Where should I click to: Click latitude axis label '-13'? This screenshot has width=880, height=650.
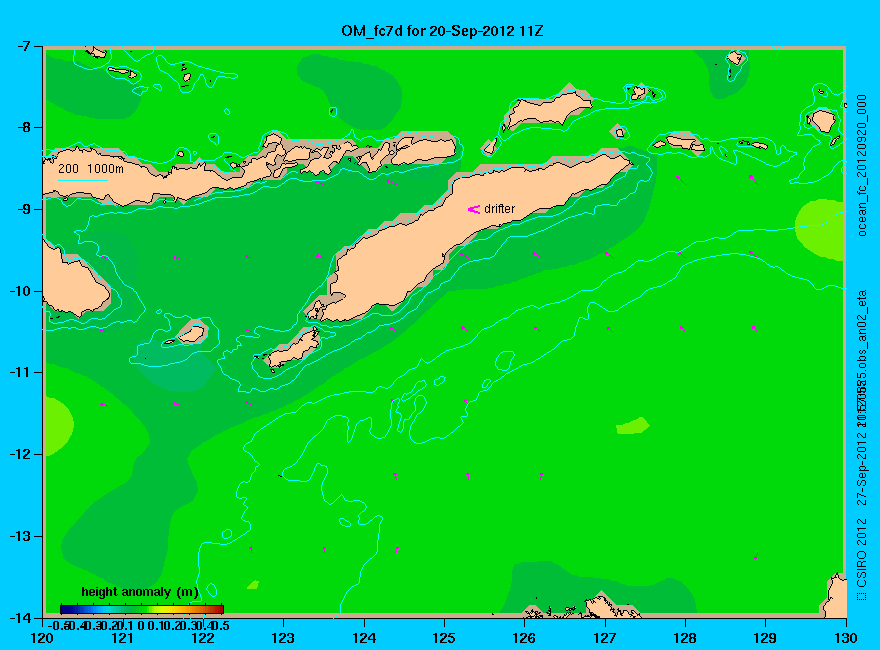pos(19,536)
